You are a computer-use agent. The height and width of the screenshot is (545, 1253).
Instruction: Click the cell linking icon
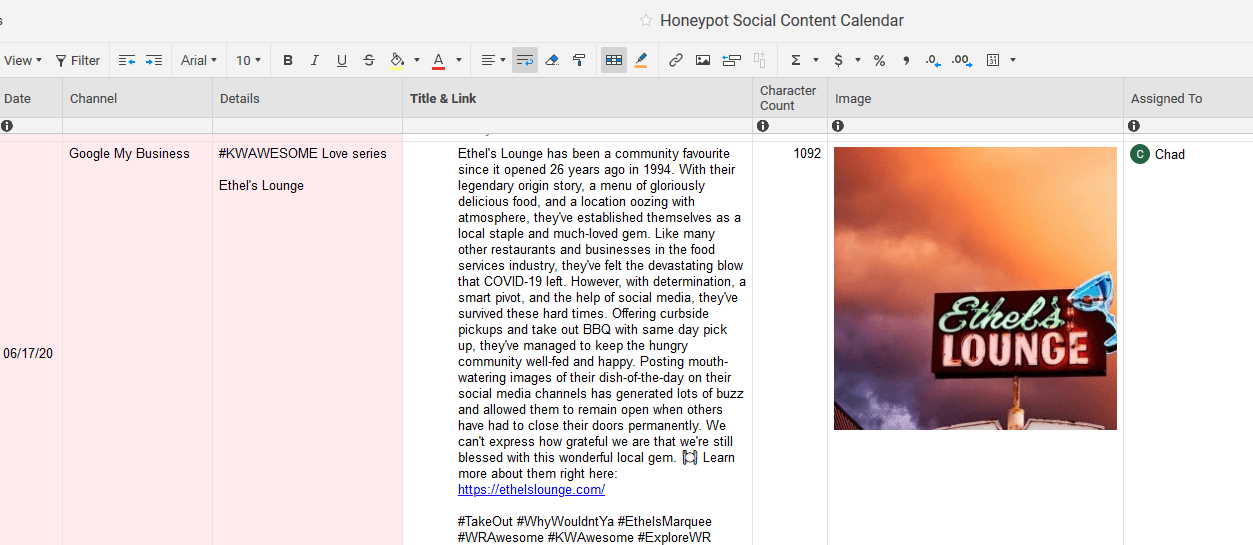(731, 60)
